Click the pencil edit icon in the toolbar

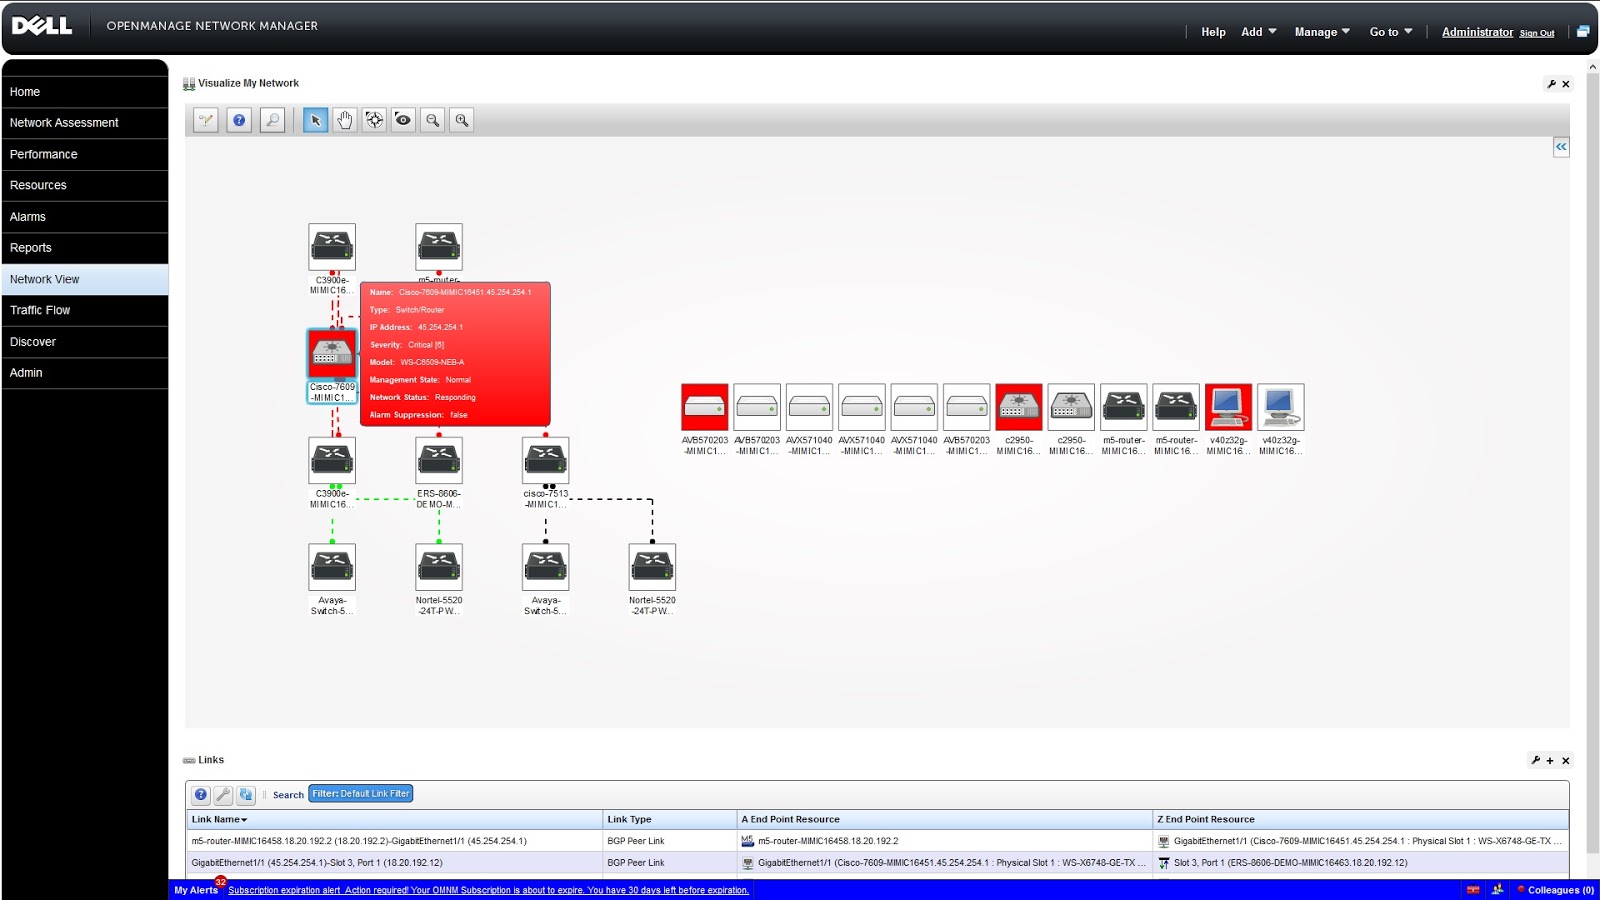pyautogui.click(x=207, y=120)
